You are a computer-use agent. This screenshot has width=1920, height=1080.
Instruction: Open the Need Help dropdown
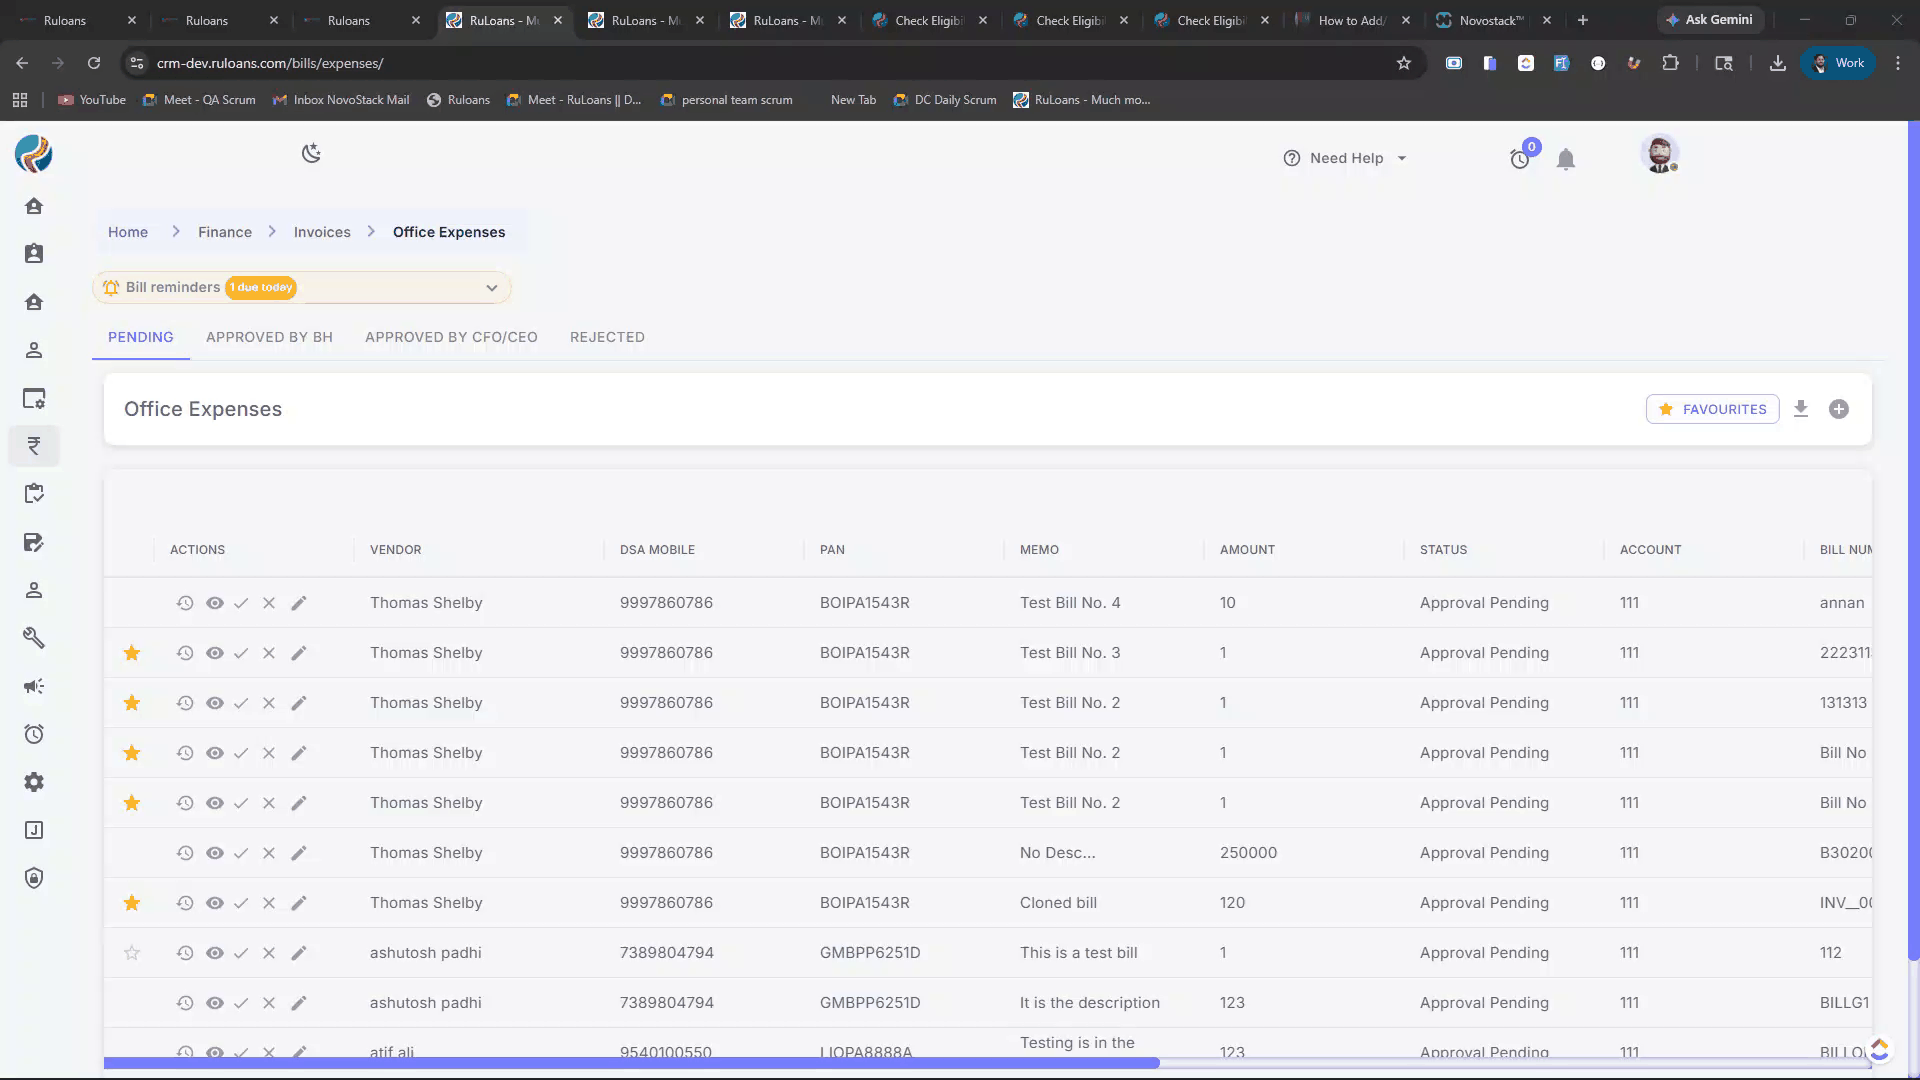click(x=1346, y=158)
